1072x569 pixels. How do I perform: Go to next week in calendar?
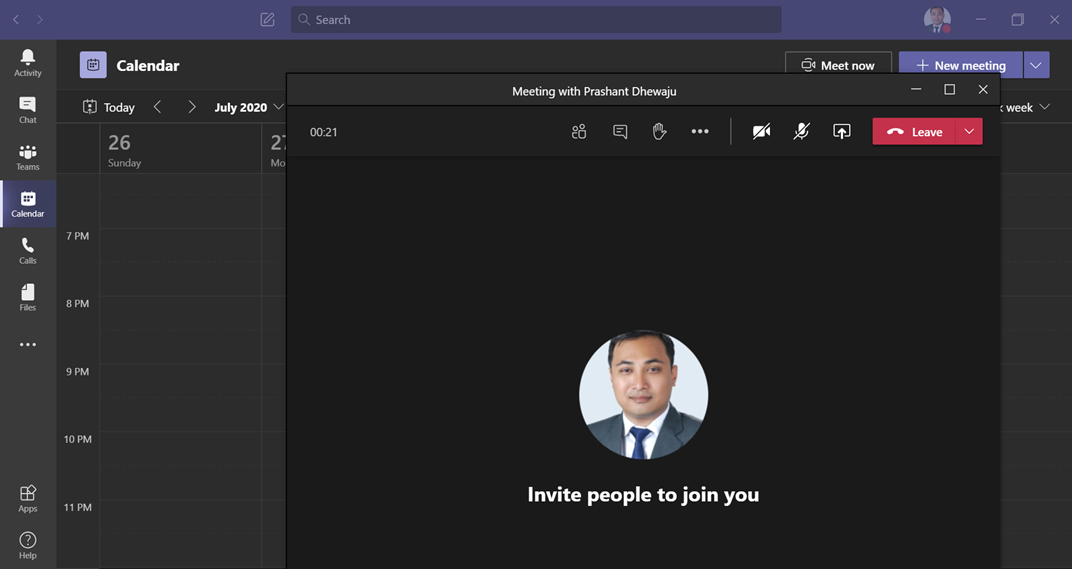pyautogui.click(x=192, y=107)
